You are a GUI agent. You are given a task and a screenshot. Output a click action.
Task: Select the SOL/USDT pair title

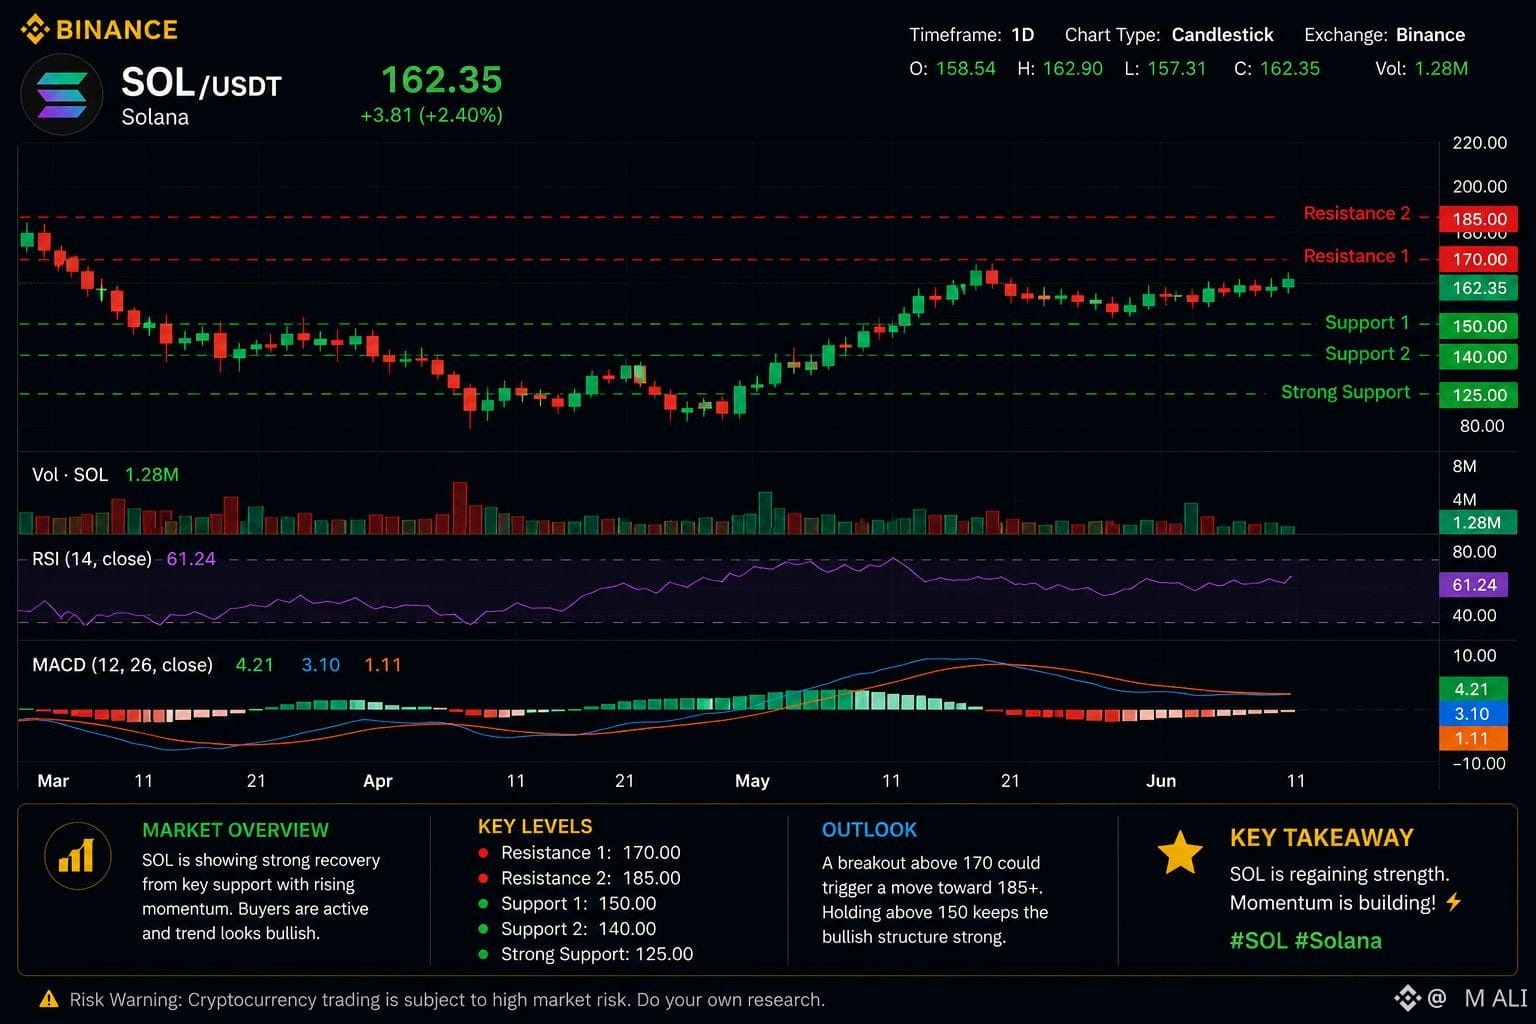click(201, 83)
